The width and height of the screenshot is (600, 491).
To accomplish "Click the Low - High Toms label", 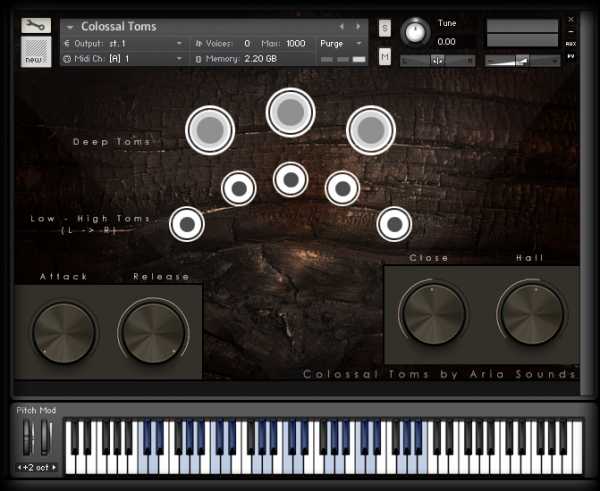I will click(x=90, y=219).
